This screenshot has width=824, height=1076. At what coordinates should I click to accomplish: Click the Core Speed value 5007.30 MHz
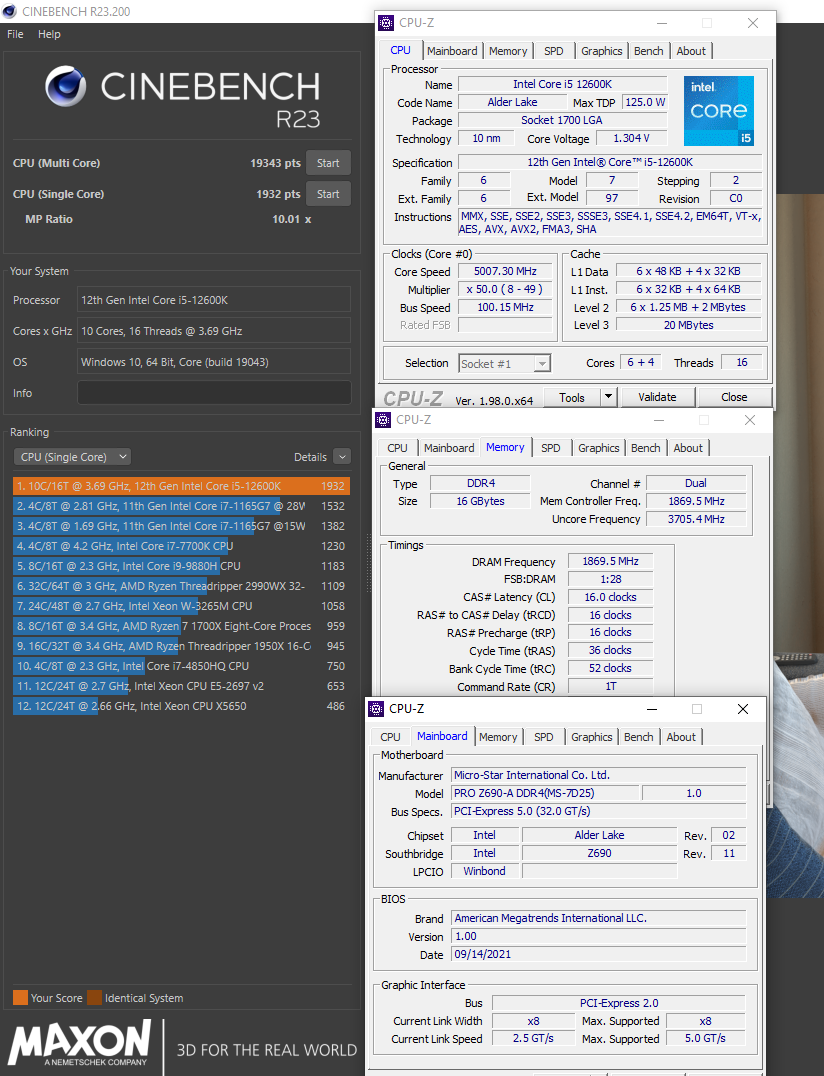tap(506, 272)
